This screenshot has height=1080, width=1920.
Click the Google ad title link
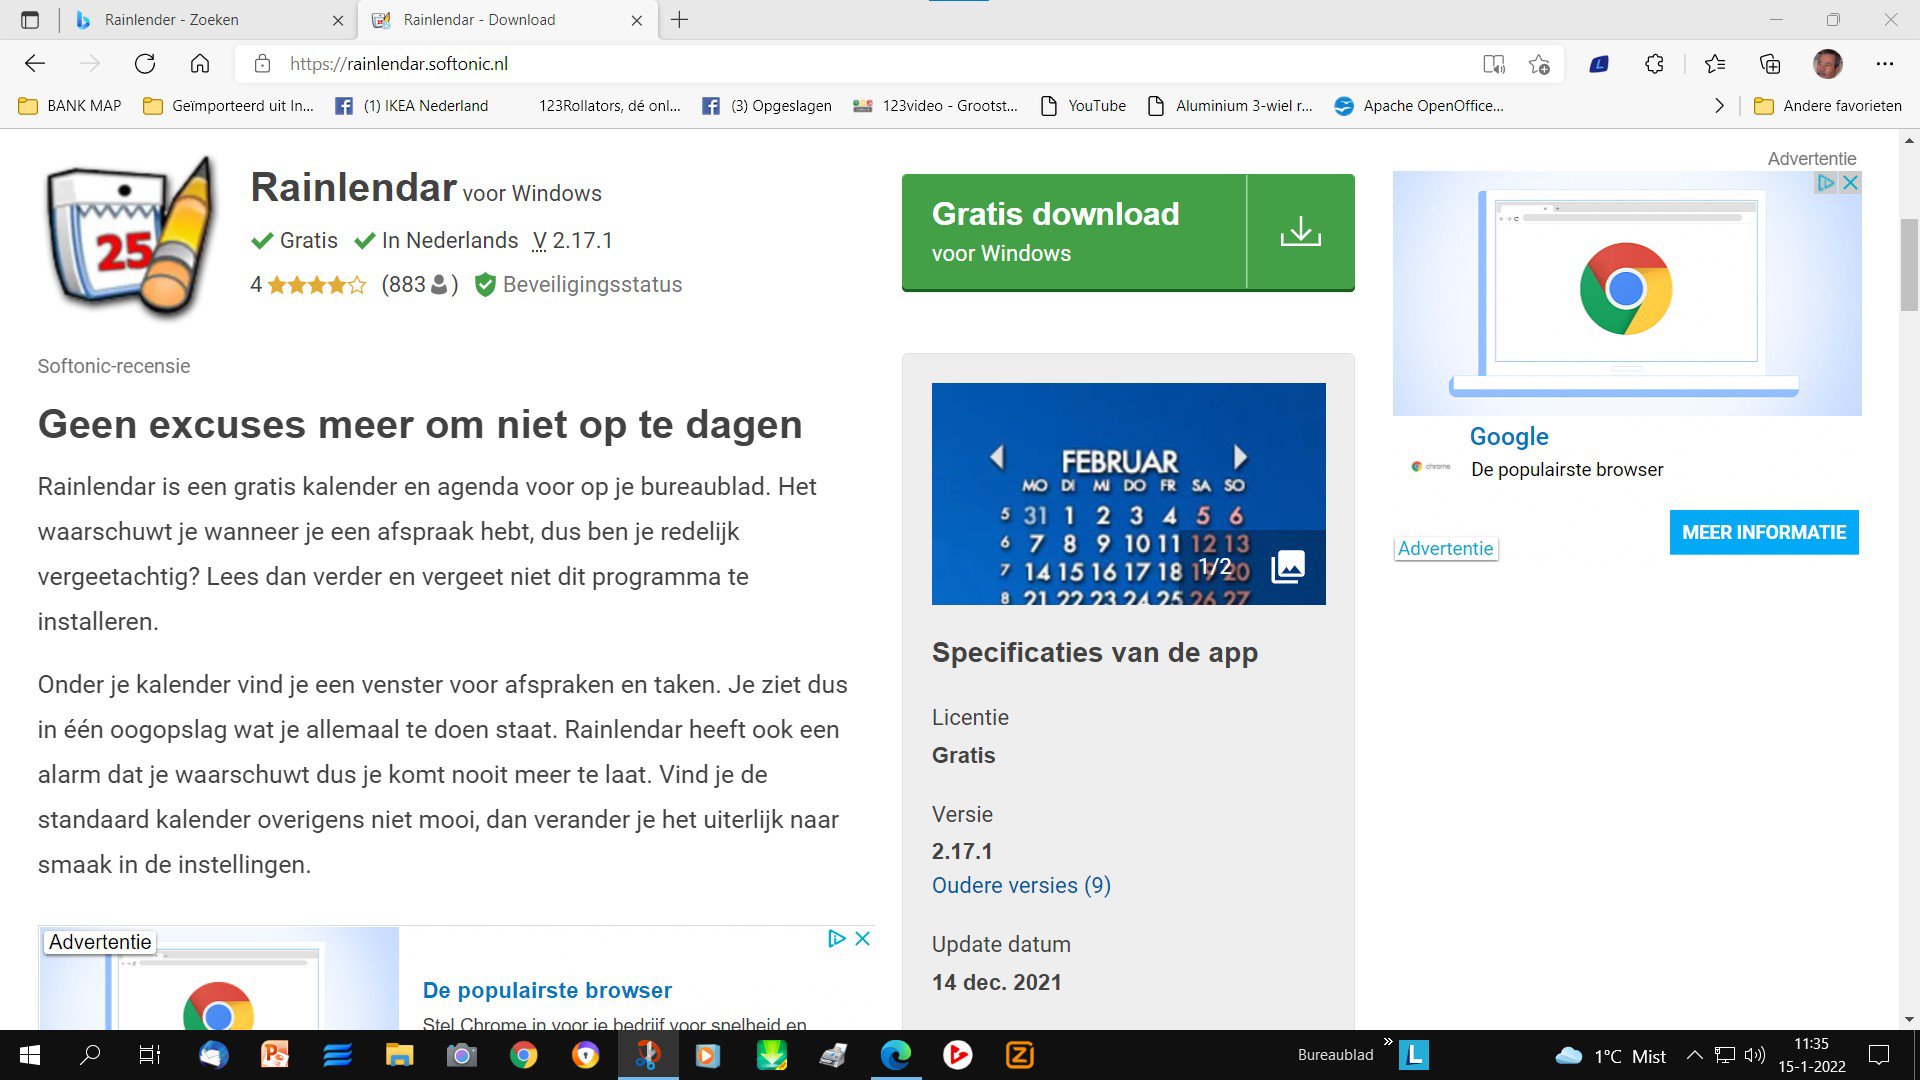tap(1509, 437)
